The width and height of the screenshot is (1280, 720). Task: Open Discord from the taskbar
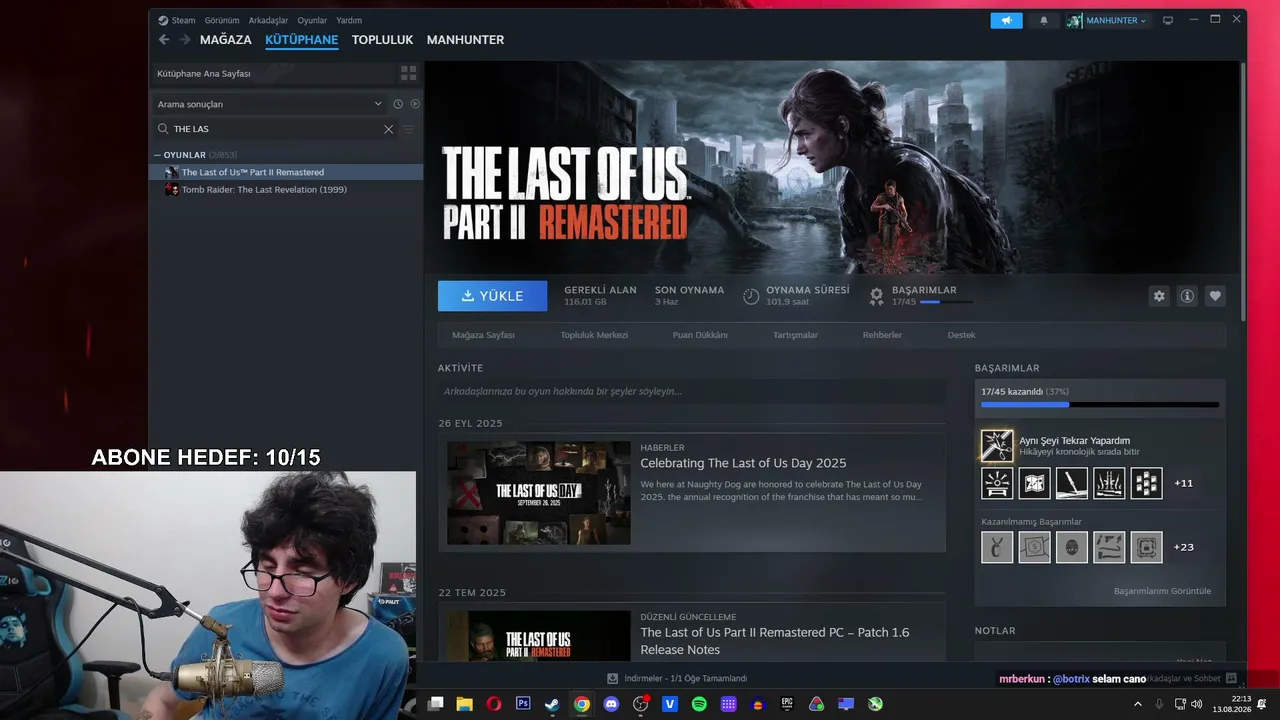(611, 704)
